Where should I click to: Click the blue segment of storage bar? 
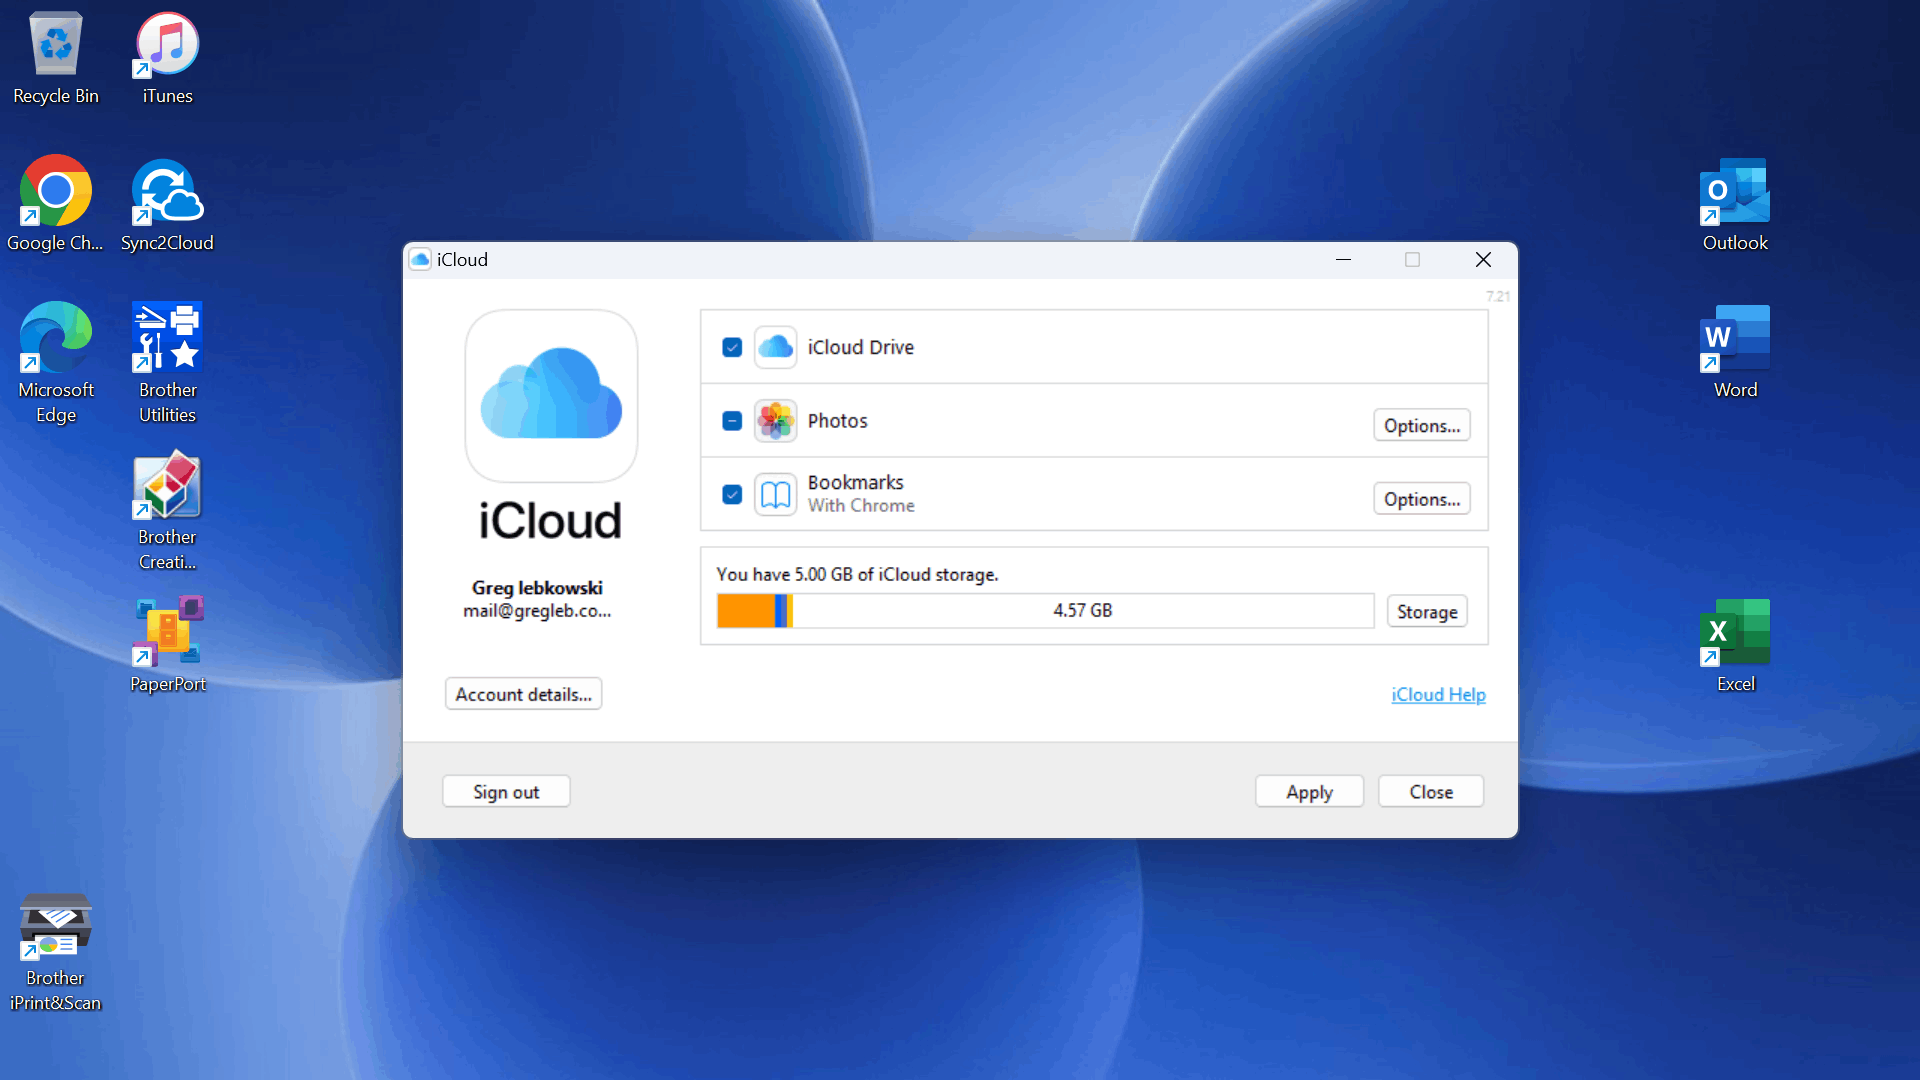pyautogui.click(x=781, y=611)
